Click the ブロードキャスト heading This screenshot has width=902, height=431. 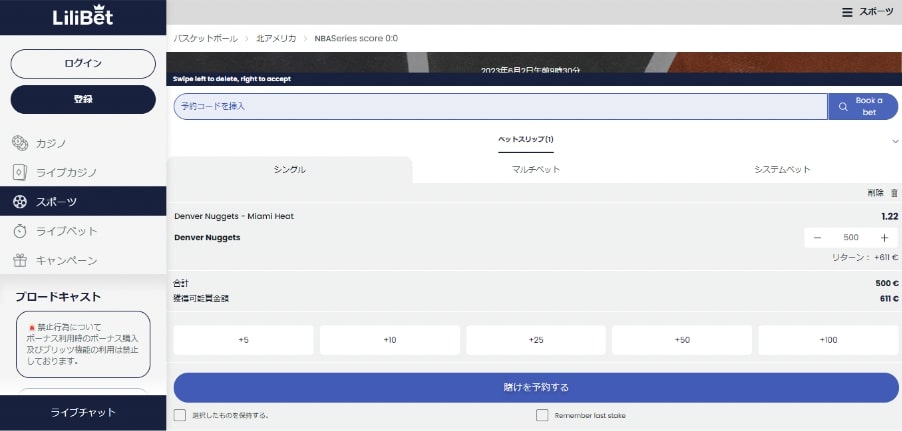(x=58, y=297)
